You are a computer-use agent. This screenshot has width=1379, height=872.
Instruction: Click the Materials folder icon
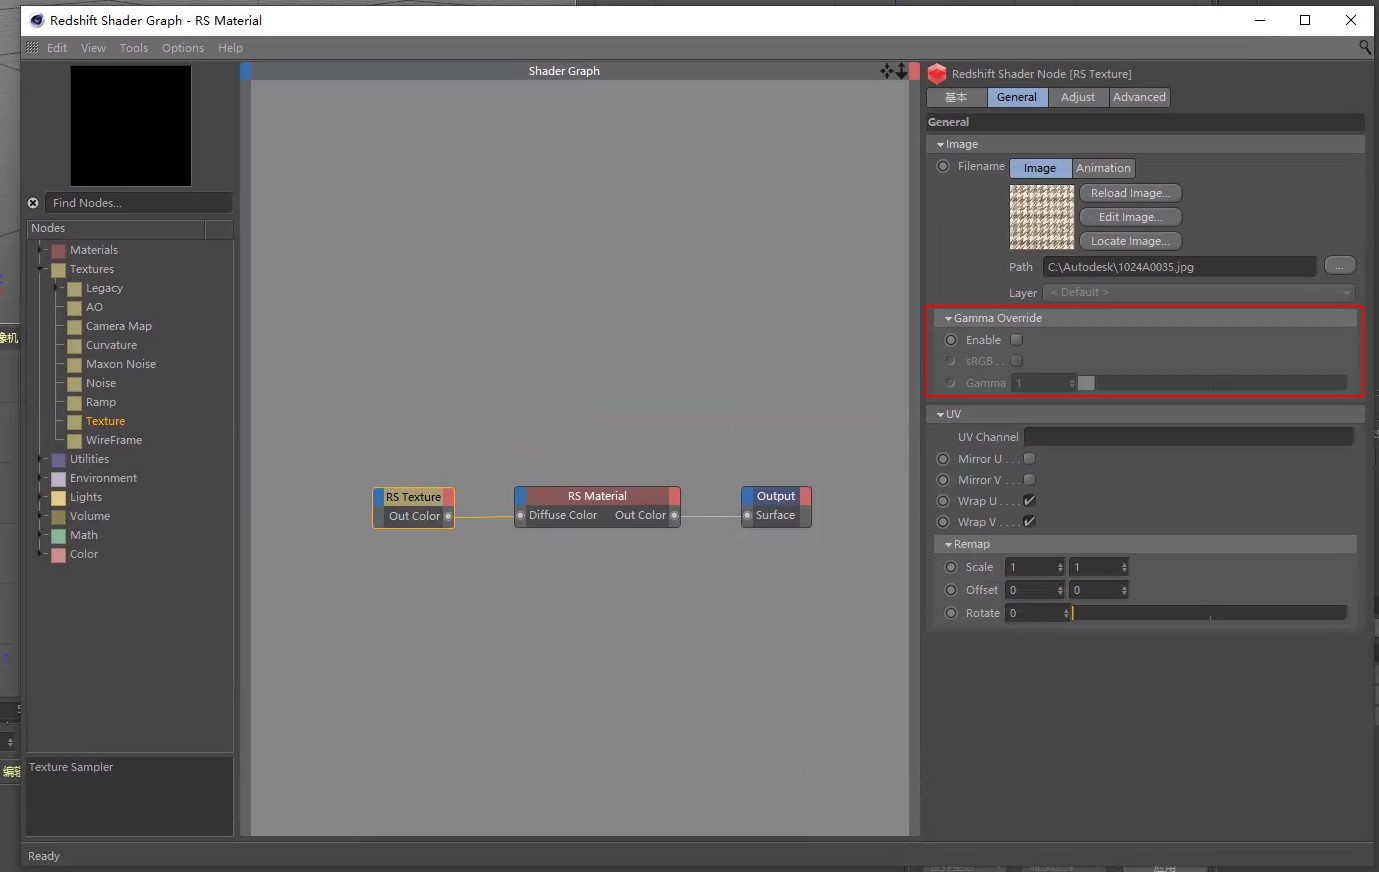(x=59, y=251)
